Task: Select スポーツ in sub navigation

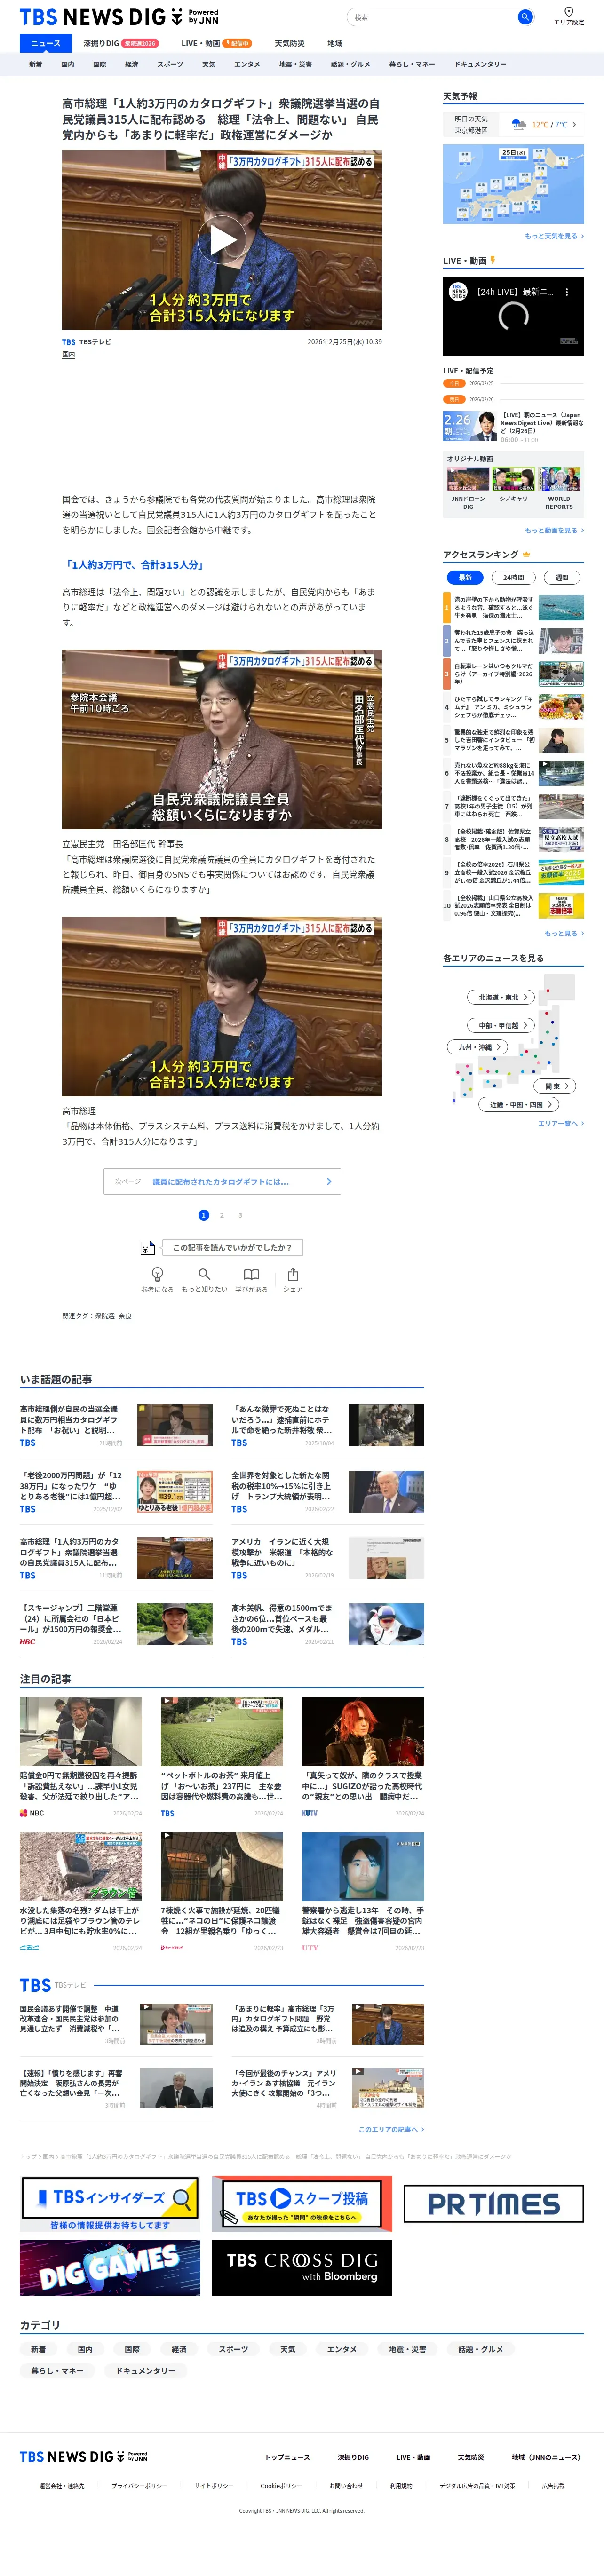Action: (170, 64)
